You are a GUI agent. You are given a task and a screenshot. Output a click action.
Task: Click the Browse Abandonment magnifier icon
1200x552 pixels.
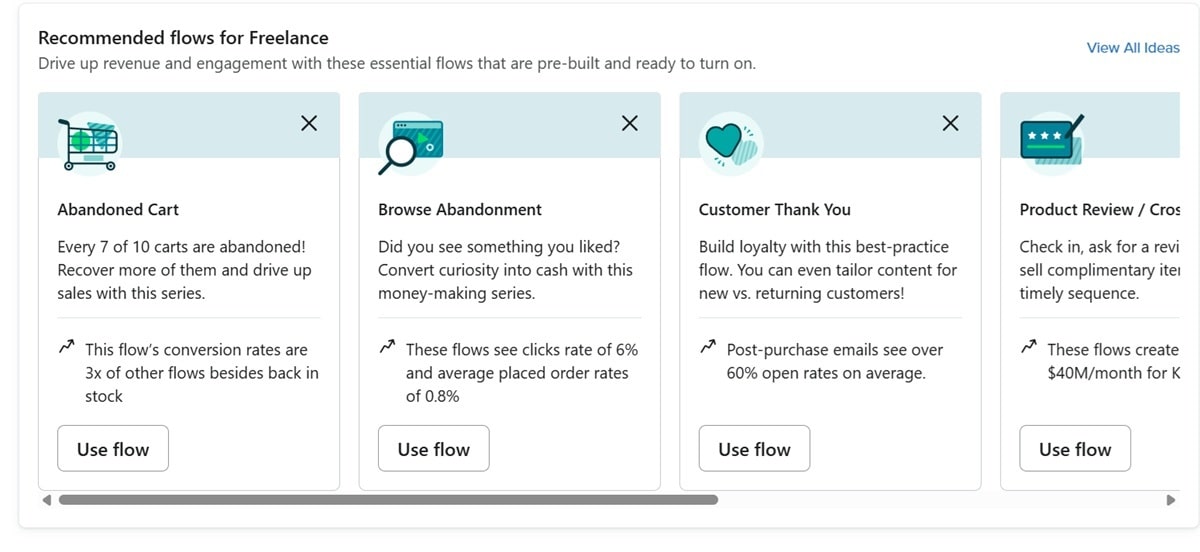tap(410, 144)
